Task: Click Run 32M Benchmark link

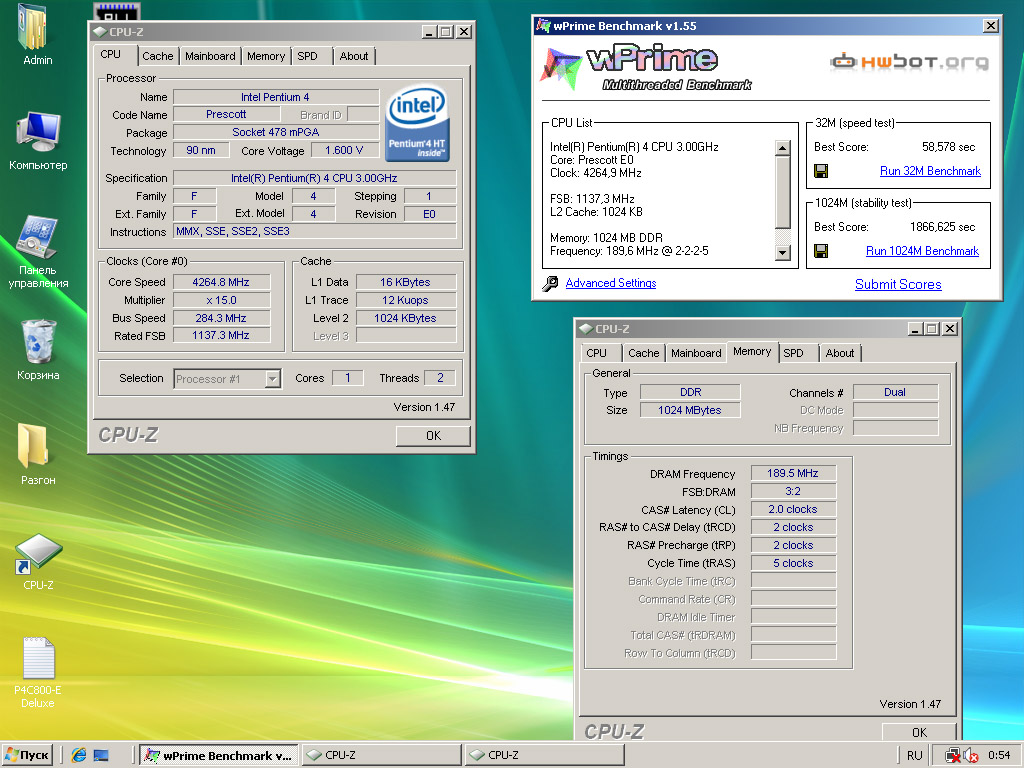Action: (x=930, y=171)
